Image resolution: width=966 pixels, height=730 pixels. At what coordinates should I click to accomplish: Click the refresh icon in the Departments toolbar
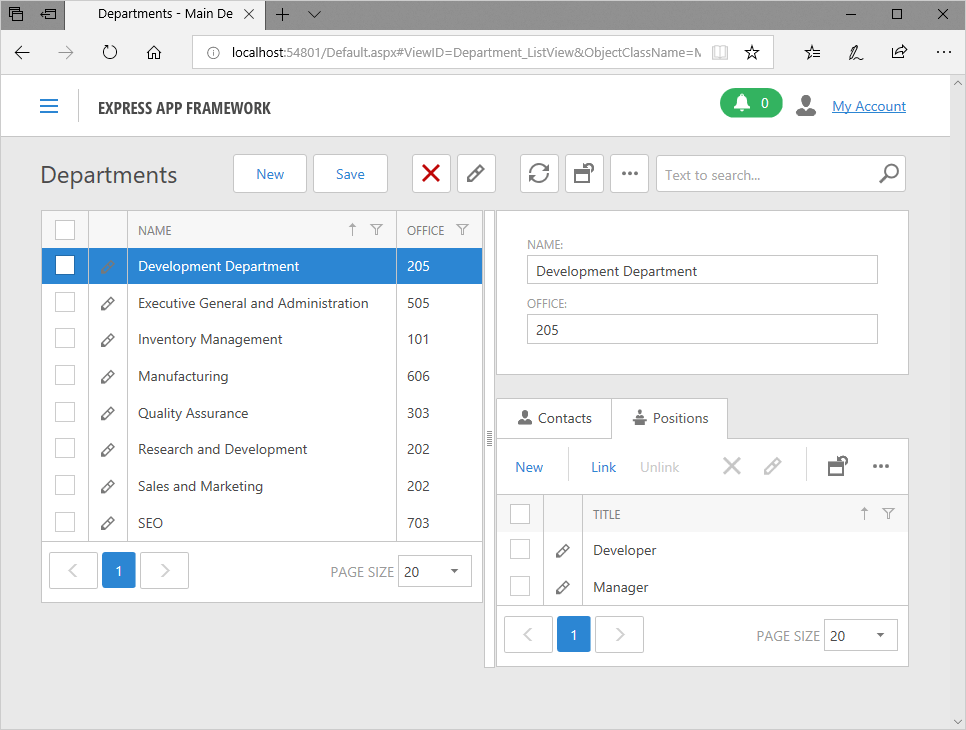pos(539,174)
